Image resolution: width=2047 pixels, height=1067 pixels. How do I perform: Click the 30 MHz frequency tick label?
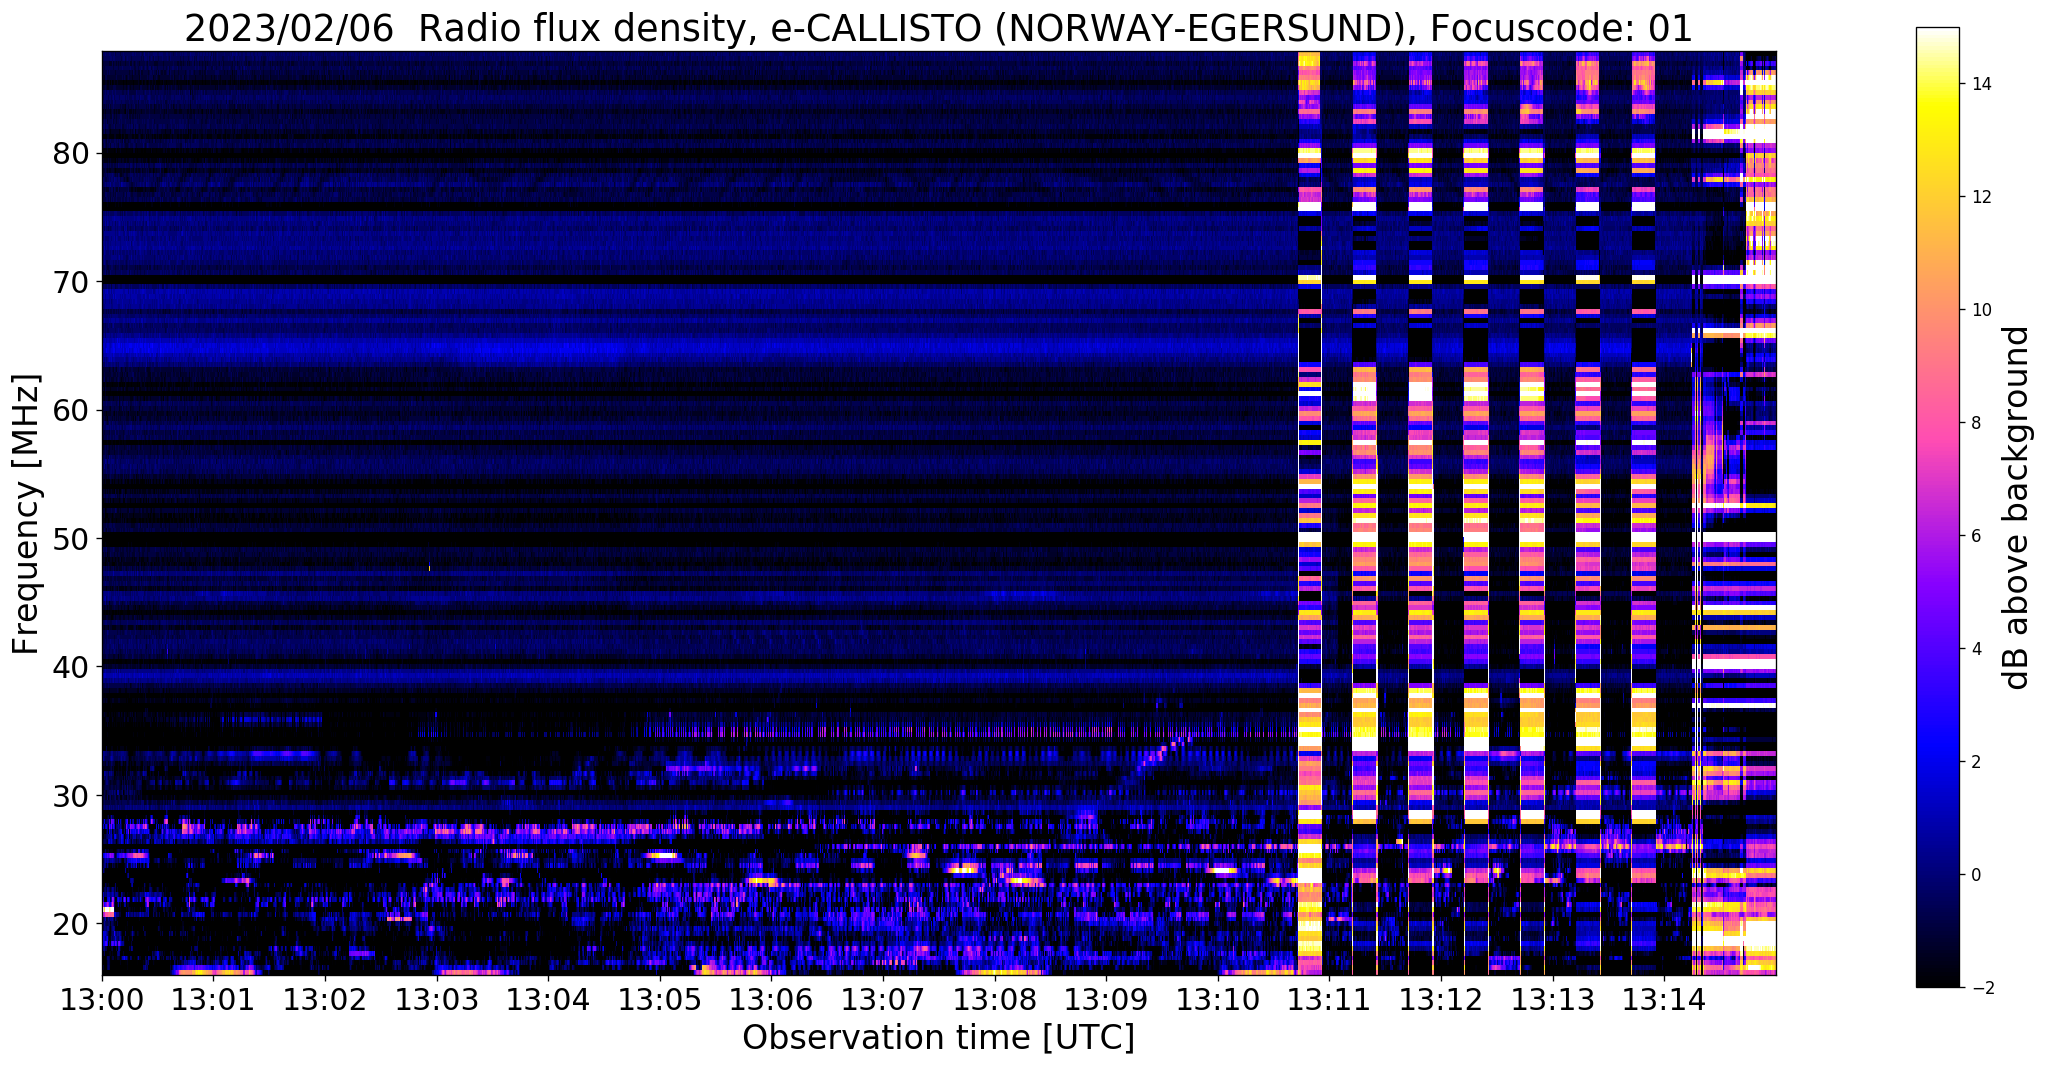pyautogui.click(x=71, y=795)
